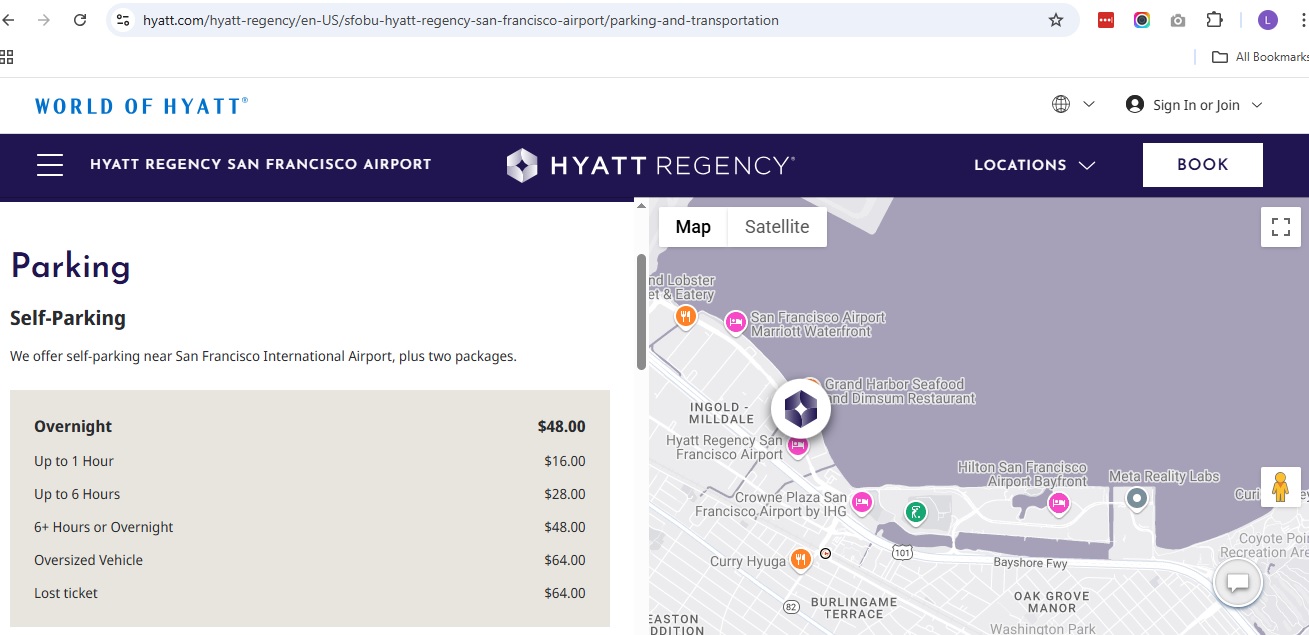This screenshot has height=635, width=1309.
Task: Switch map to Satellite view
Action: [777, 227]
